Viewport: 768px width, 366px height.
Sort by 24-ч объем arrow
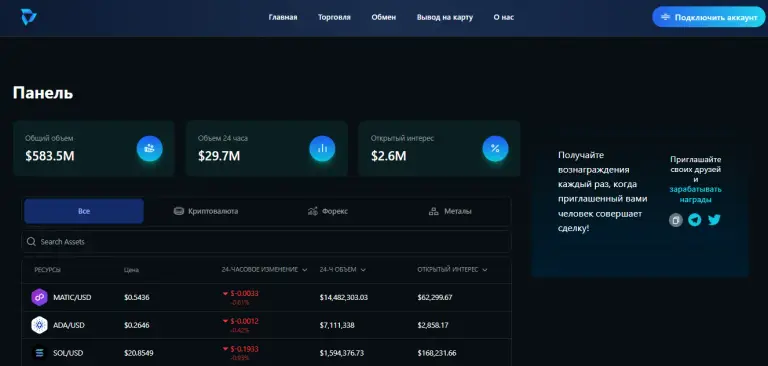coord(363,270)
